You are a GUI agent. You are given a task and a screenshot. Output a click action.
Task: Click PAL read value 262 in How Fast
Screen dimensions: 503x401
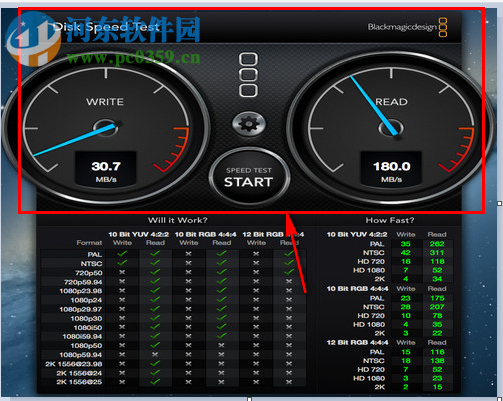[x=437, y=244]
